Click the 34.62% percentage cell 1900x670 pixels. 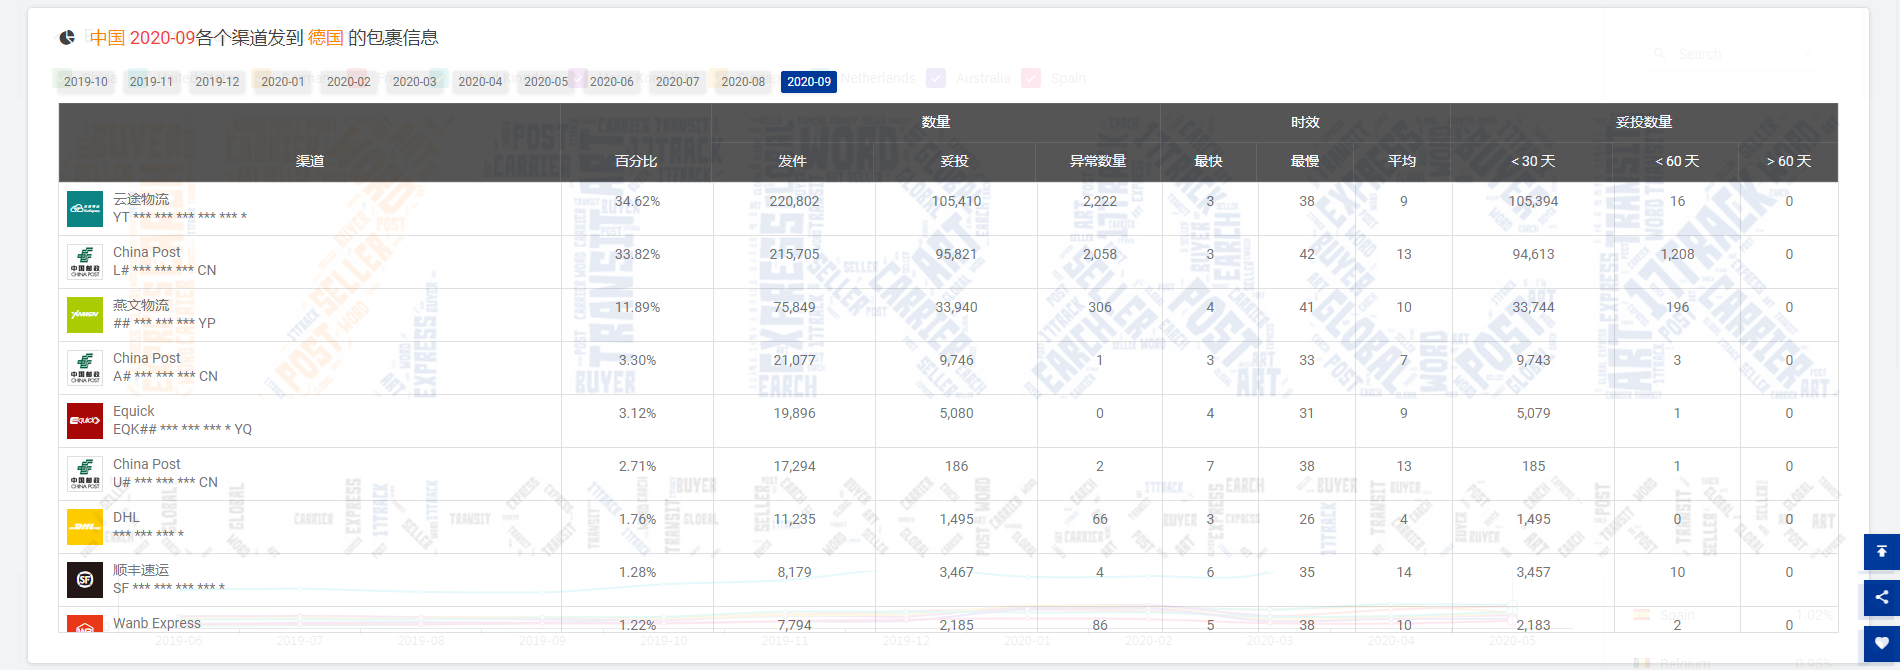(x=637, y=201)
